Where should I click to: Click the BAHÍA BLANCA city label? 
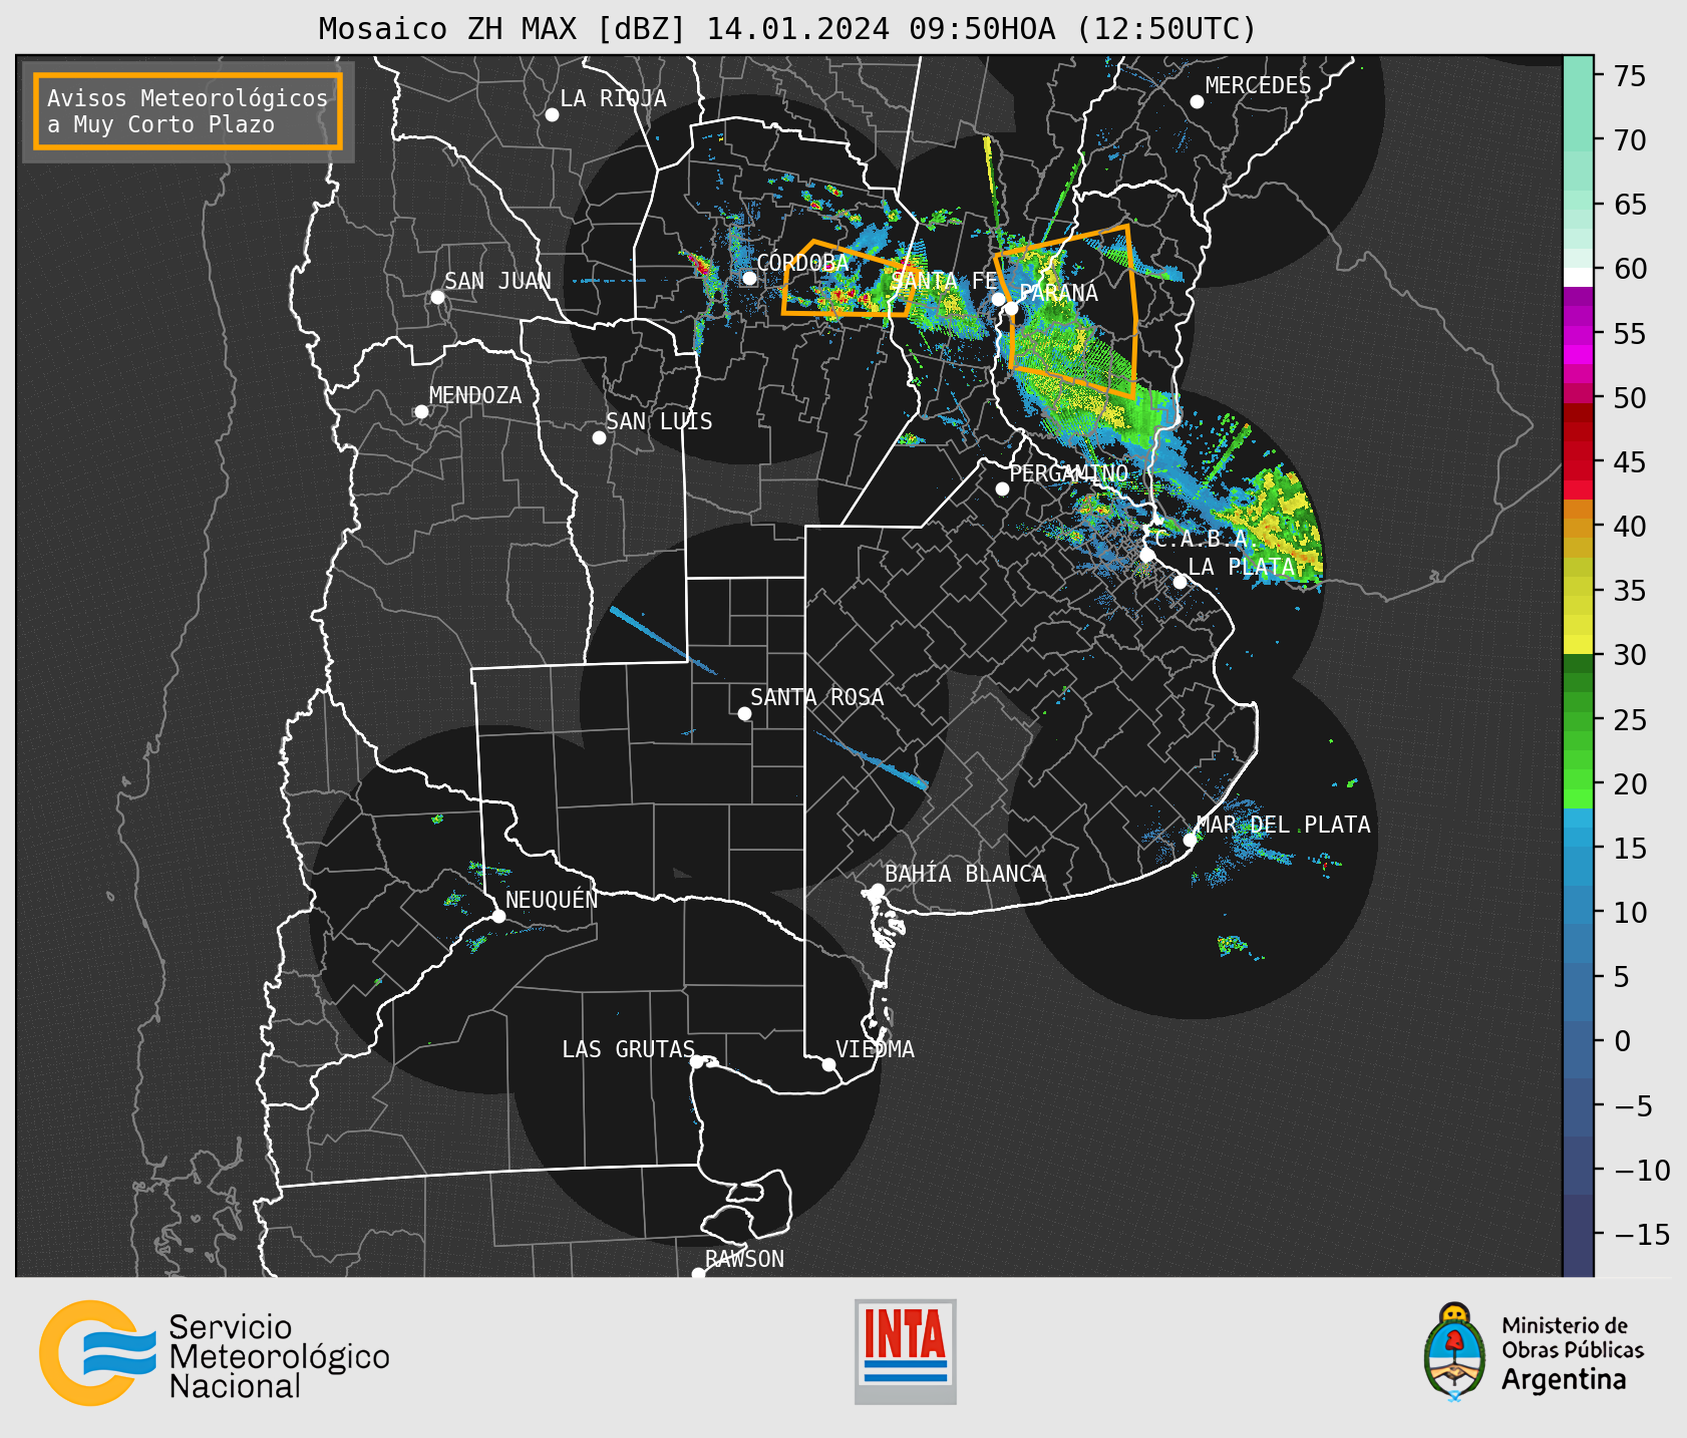(x=965, y=873)
